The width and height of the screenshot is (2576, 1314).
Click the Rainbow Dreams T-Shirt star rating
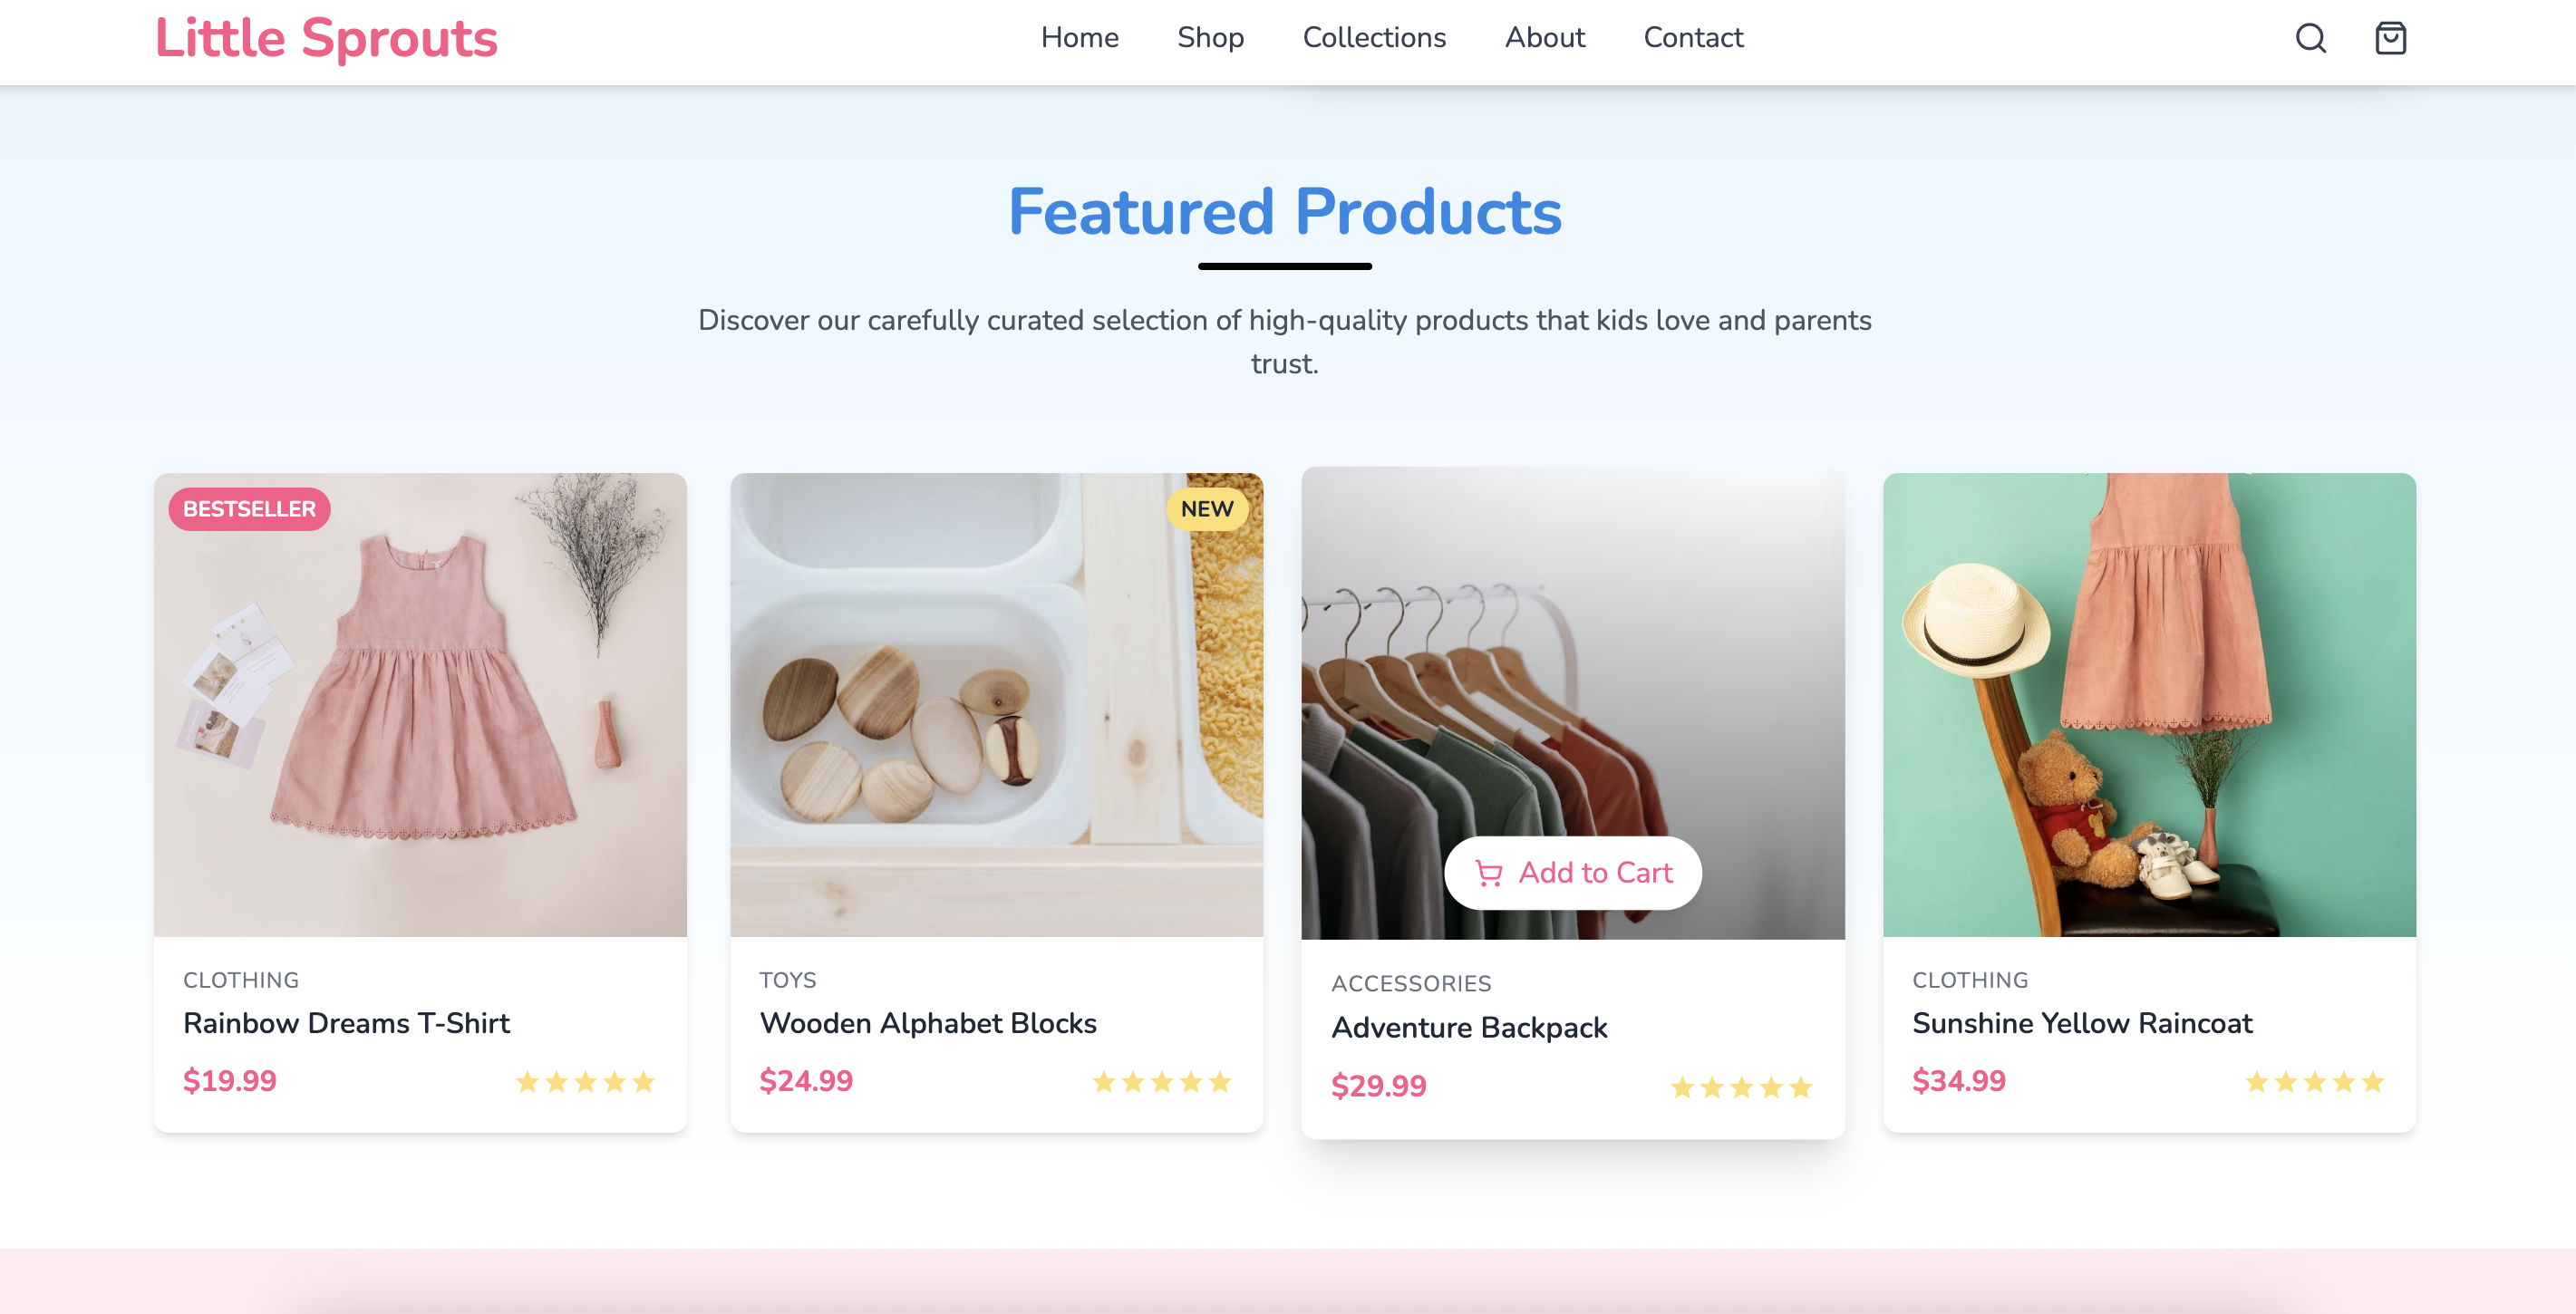point(585,1081)
